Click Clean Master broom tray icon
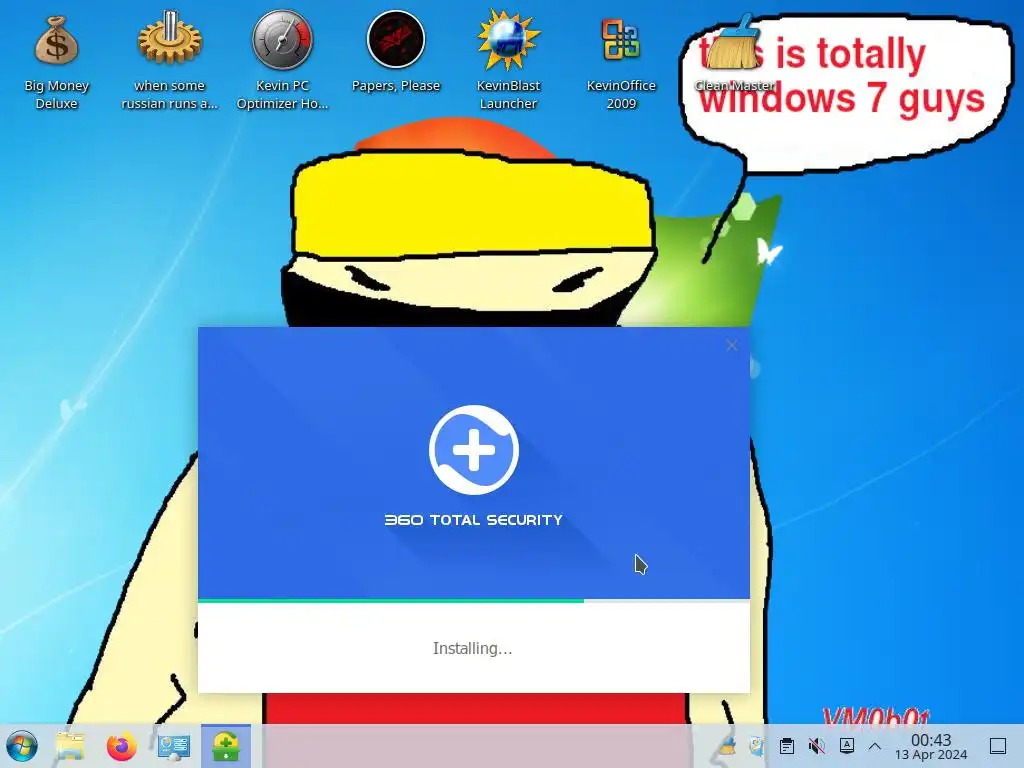The height and width of the screenshot is (768, 1024). [x=726, y=745]
